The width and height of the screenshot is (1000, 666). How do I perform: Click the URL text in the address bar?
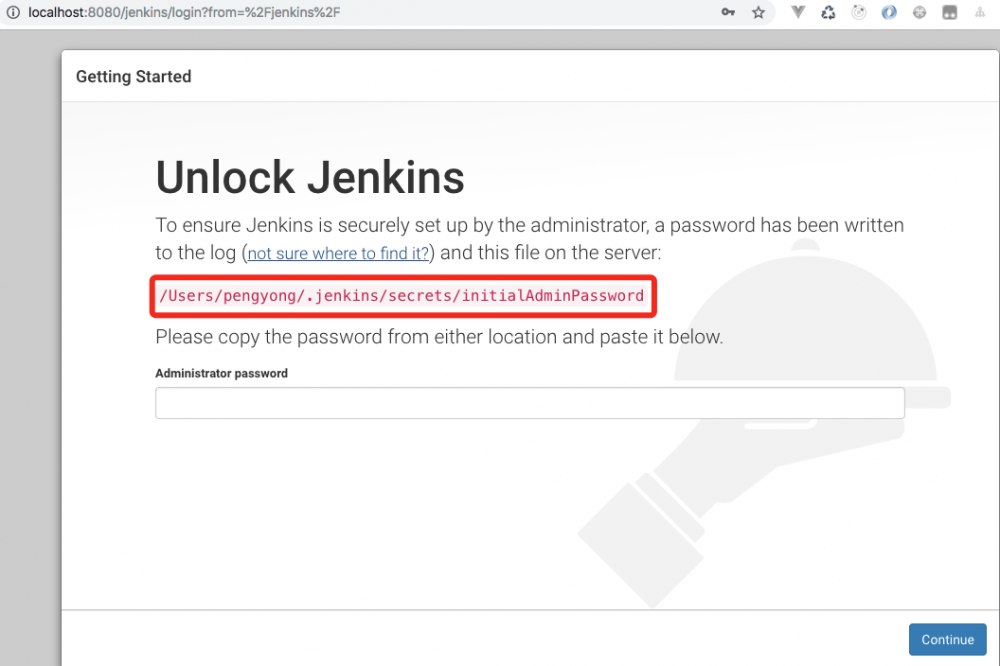[x=180, y=13]
